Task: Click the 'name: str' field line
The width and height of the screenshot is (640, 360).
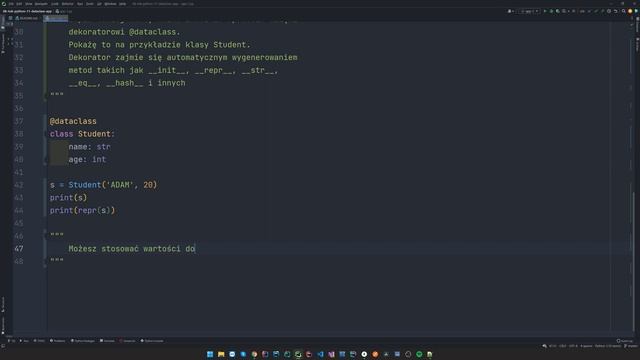Action: tap(89, 147)
